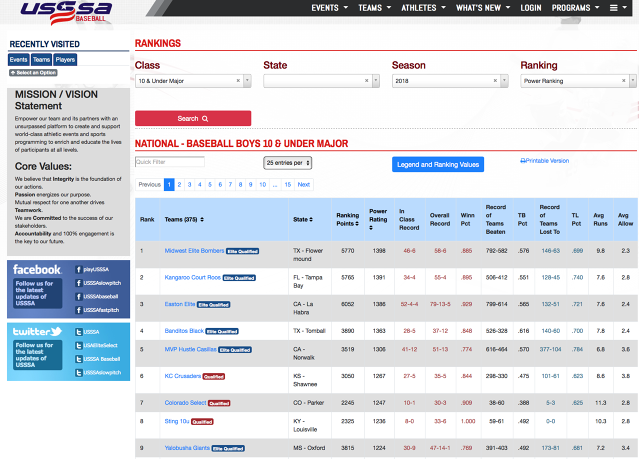Click the USSSA Baseball logo
The image size is (639, 459).
click(x=66, y=12)
